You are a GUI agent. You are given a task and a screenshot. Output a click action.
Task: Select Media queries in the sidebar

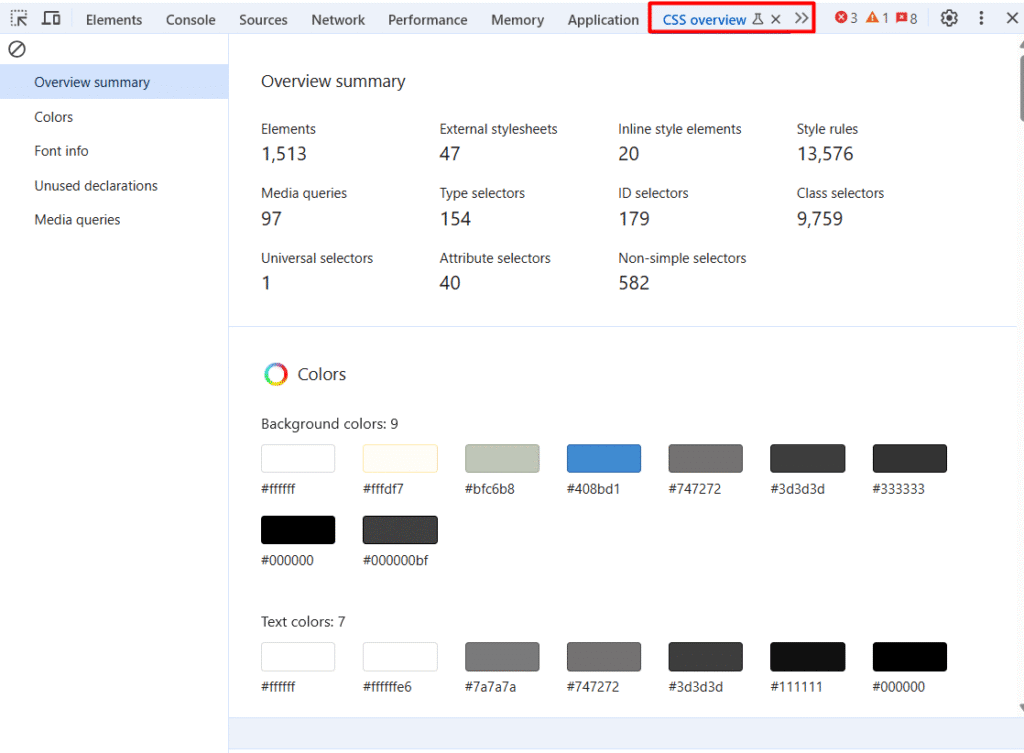coord(77,220)
